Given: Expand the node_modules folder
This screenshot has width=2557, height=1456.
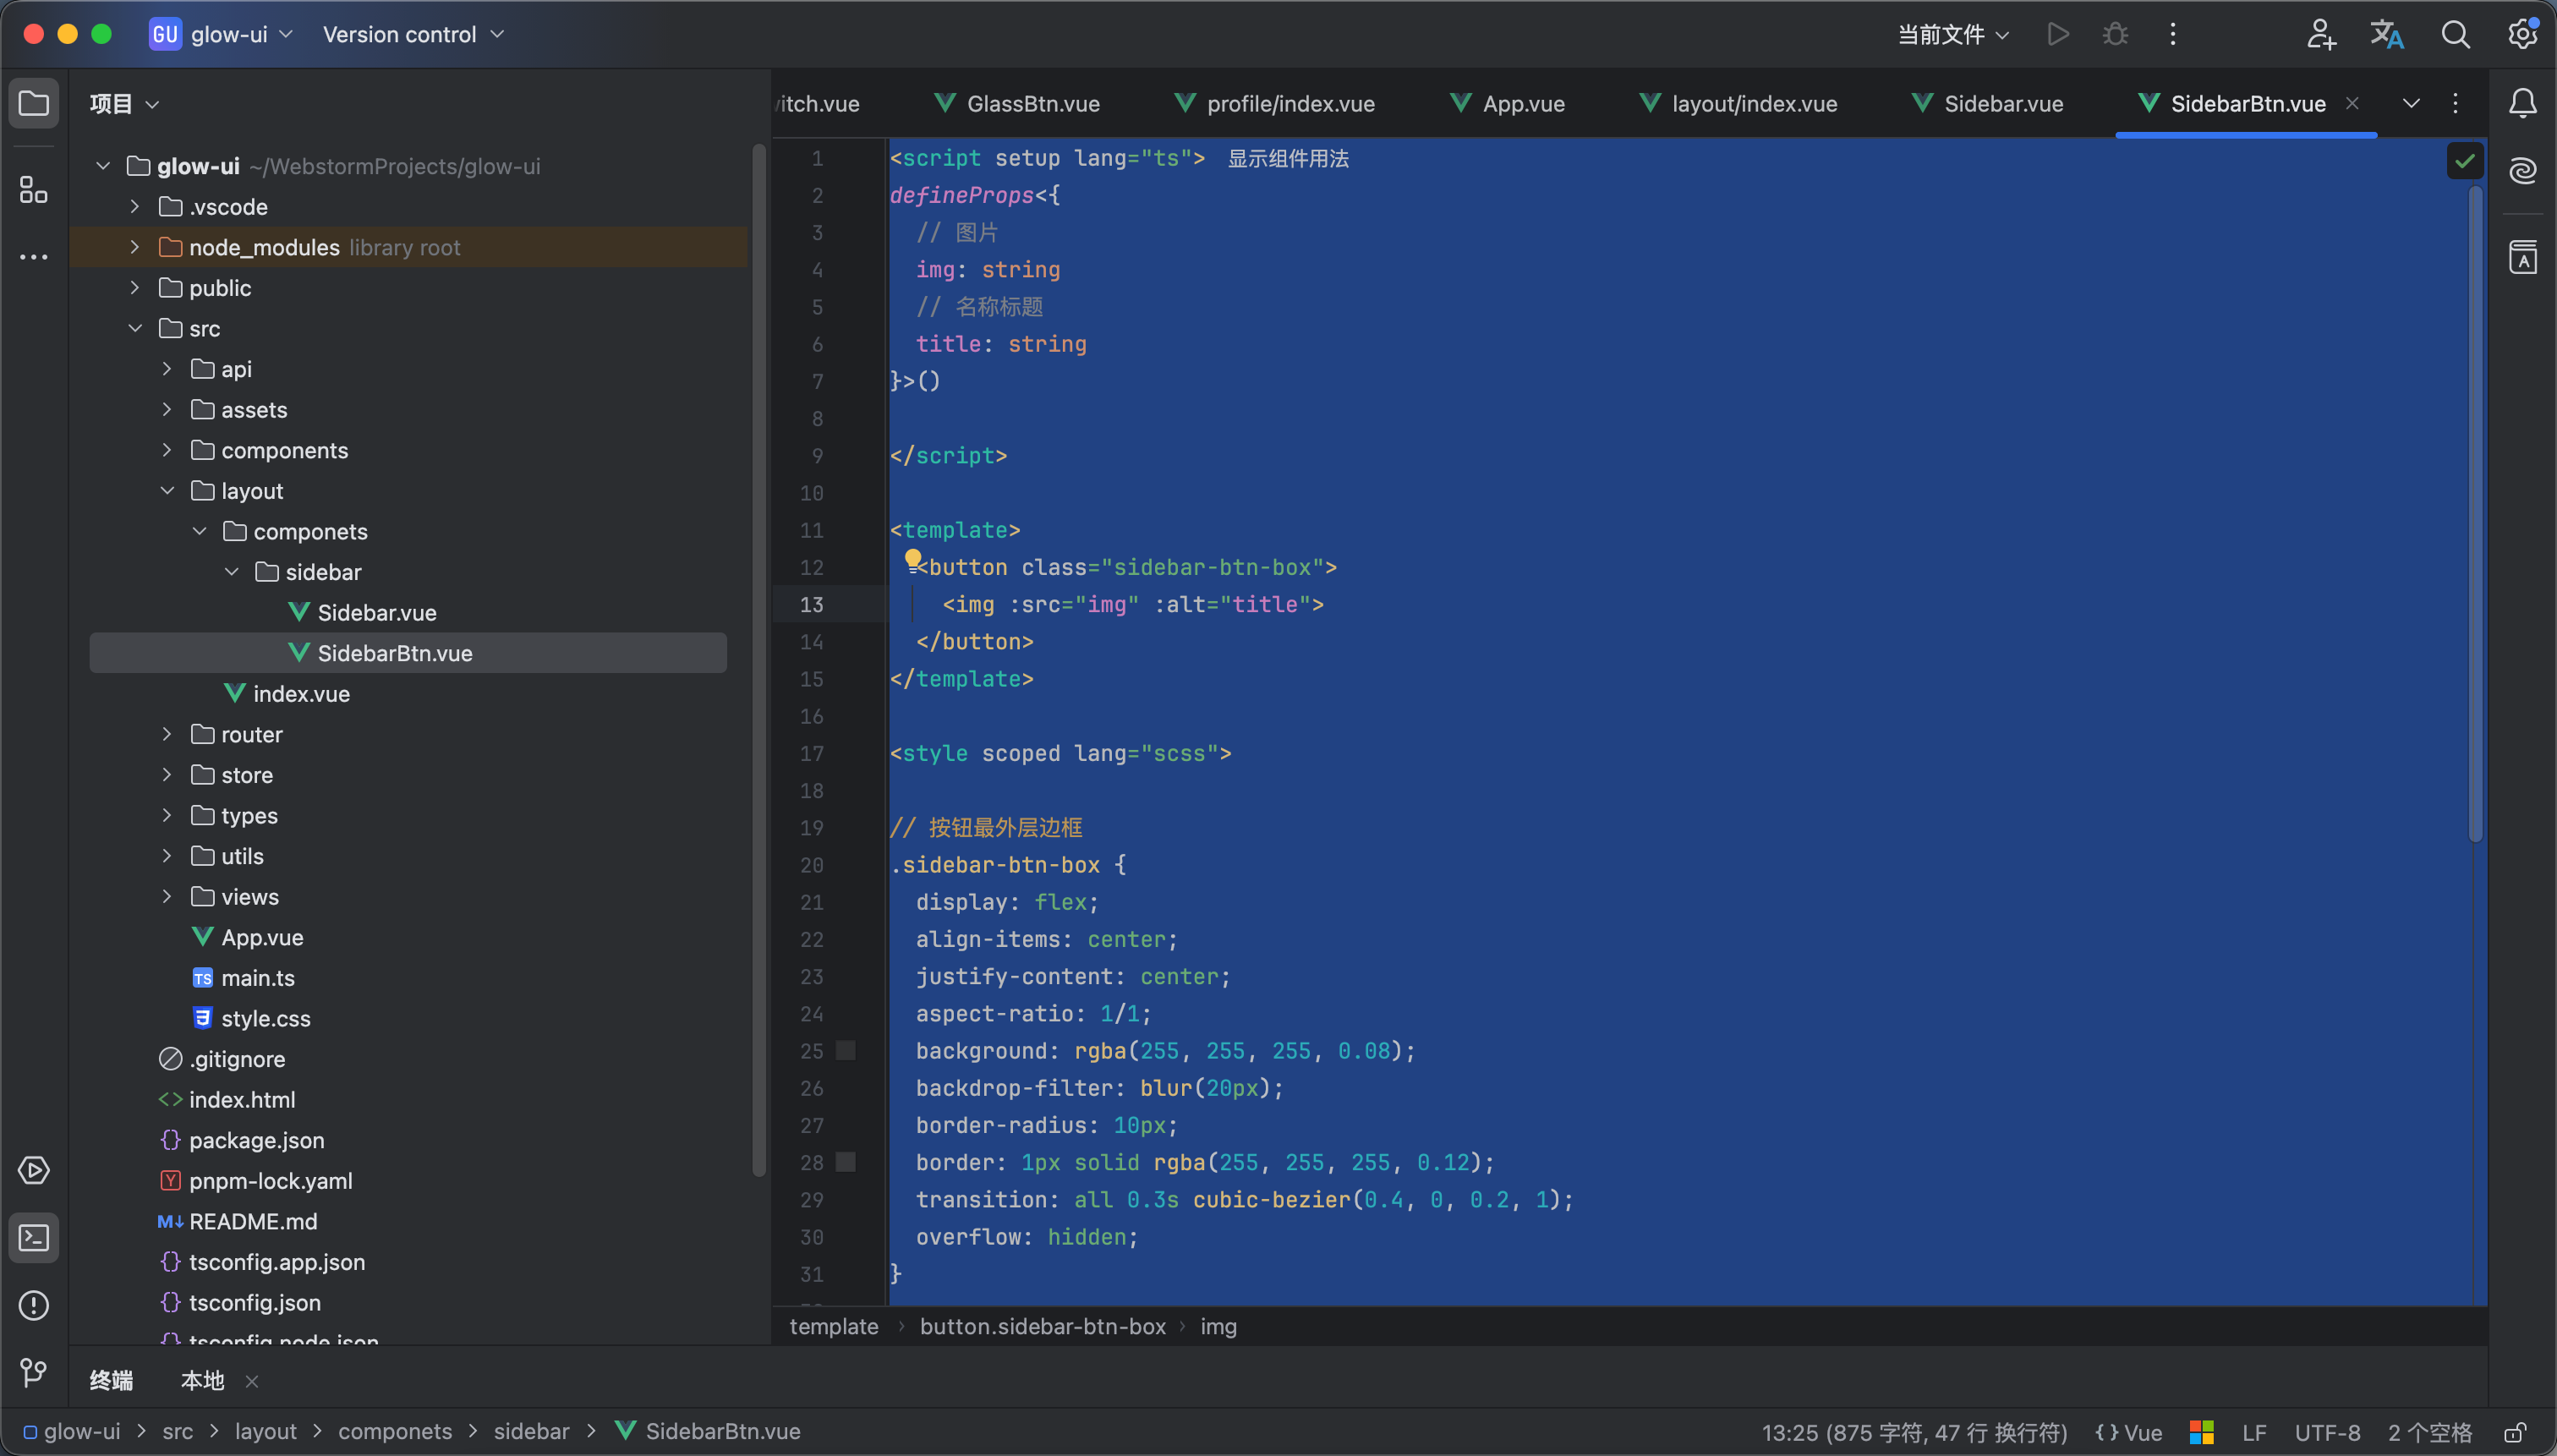Looking at the screenshot, I should pos(135,247).
